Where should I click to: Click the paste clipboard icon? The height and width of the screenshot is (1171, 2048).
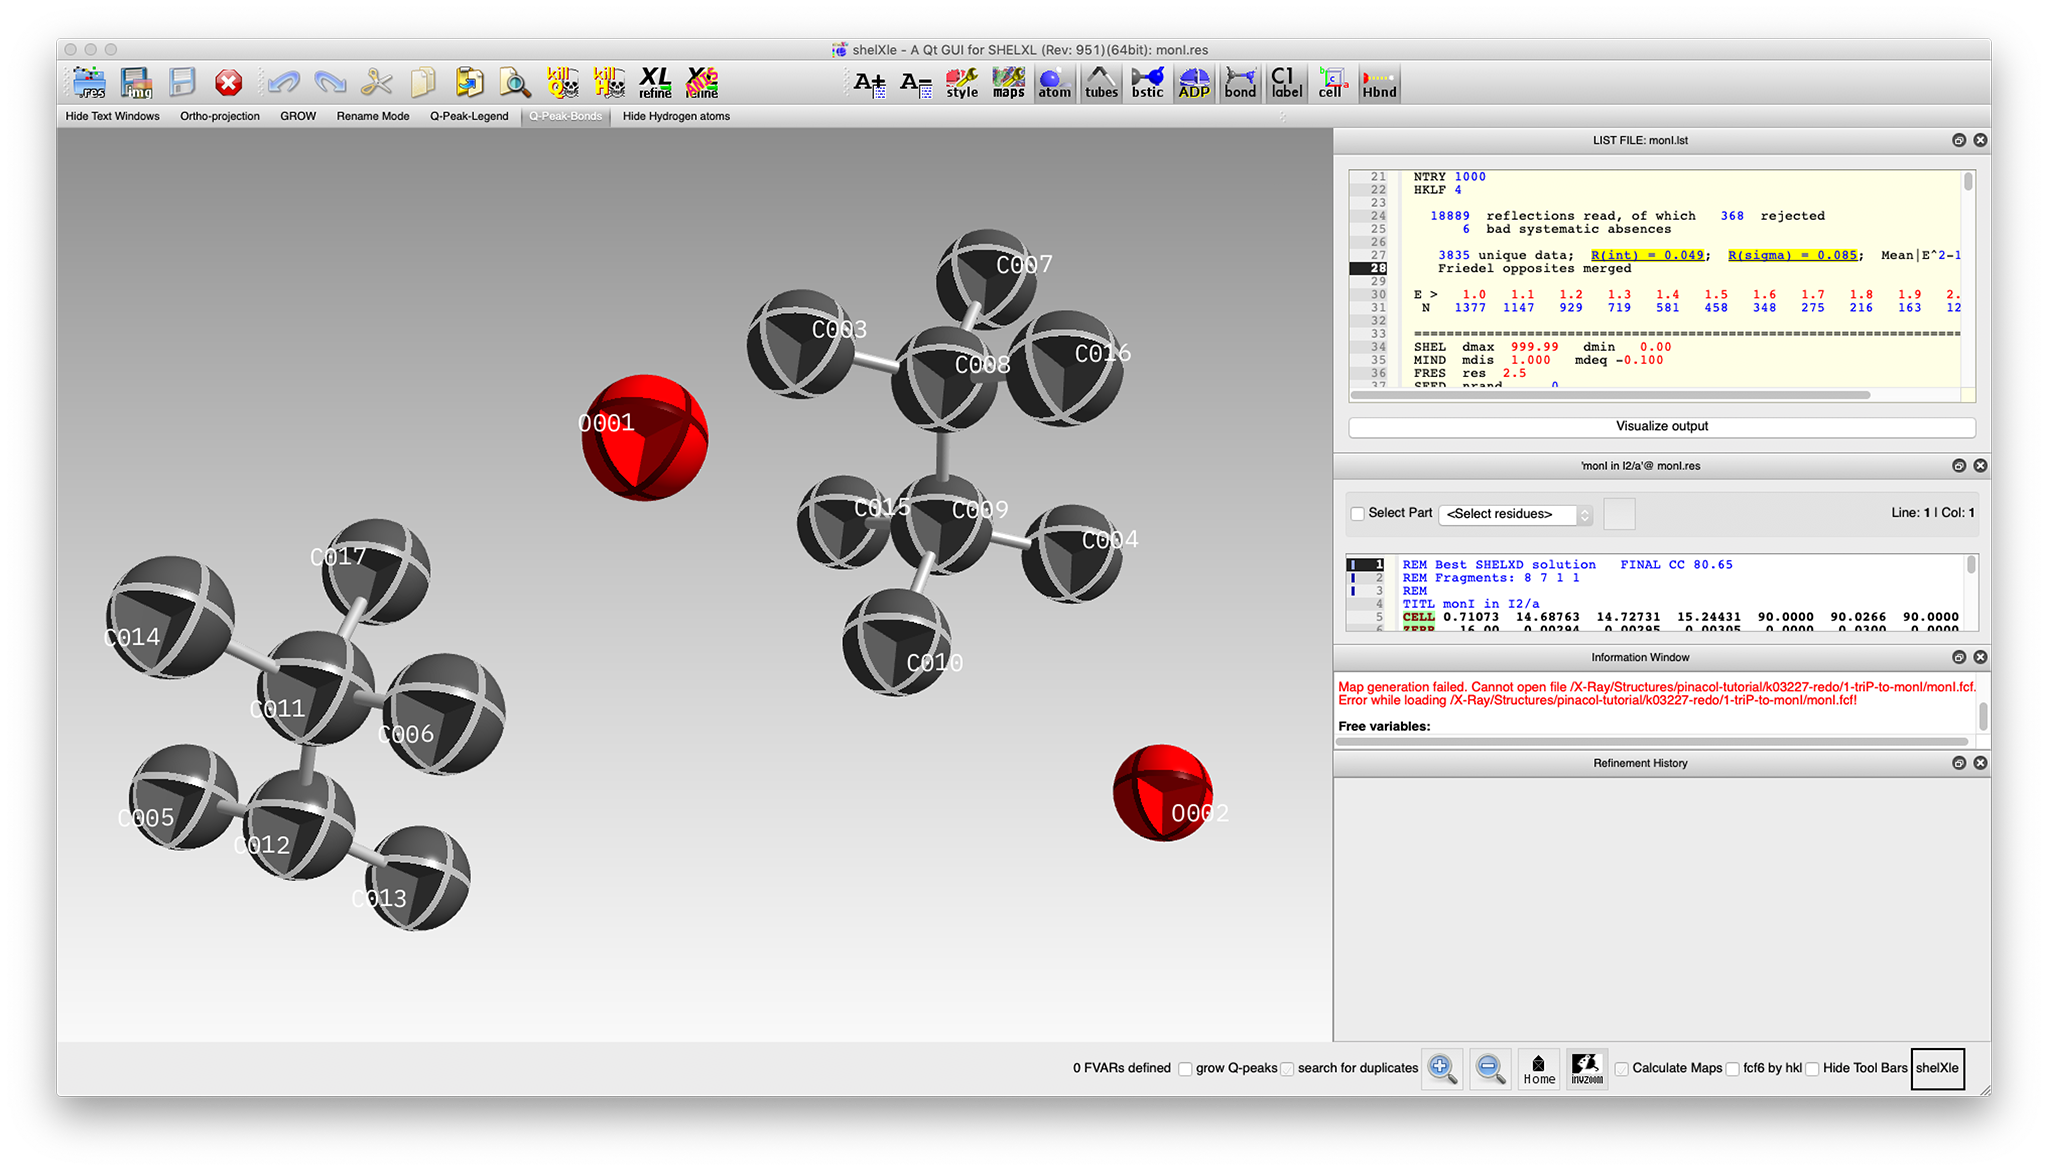[469, 83]
